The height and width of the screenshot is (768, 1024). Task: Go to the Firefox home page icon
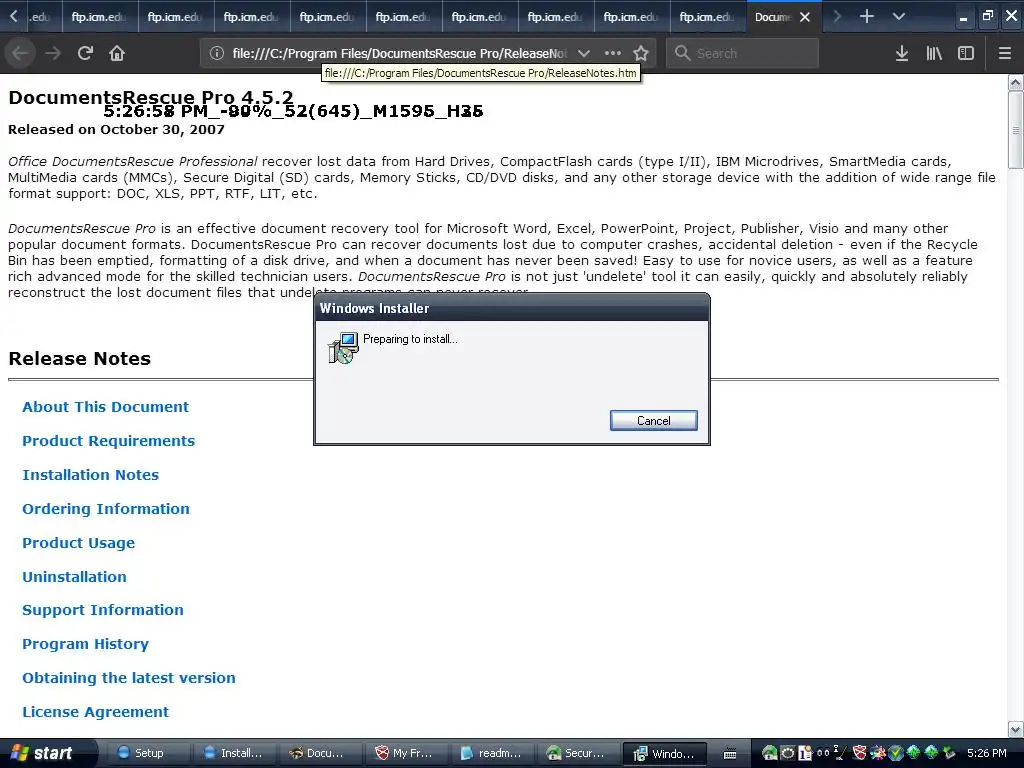pos(117,53)
